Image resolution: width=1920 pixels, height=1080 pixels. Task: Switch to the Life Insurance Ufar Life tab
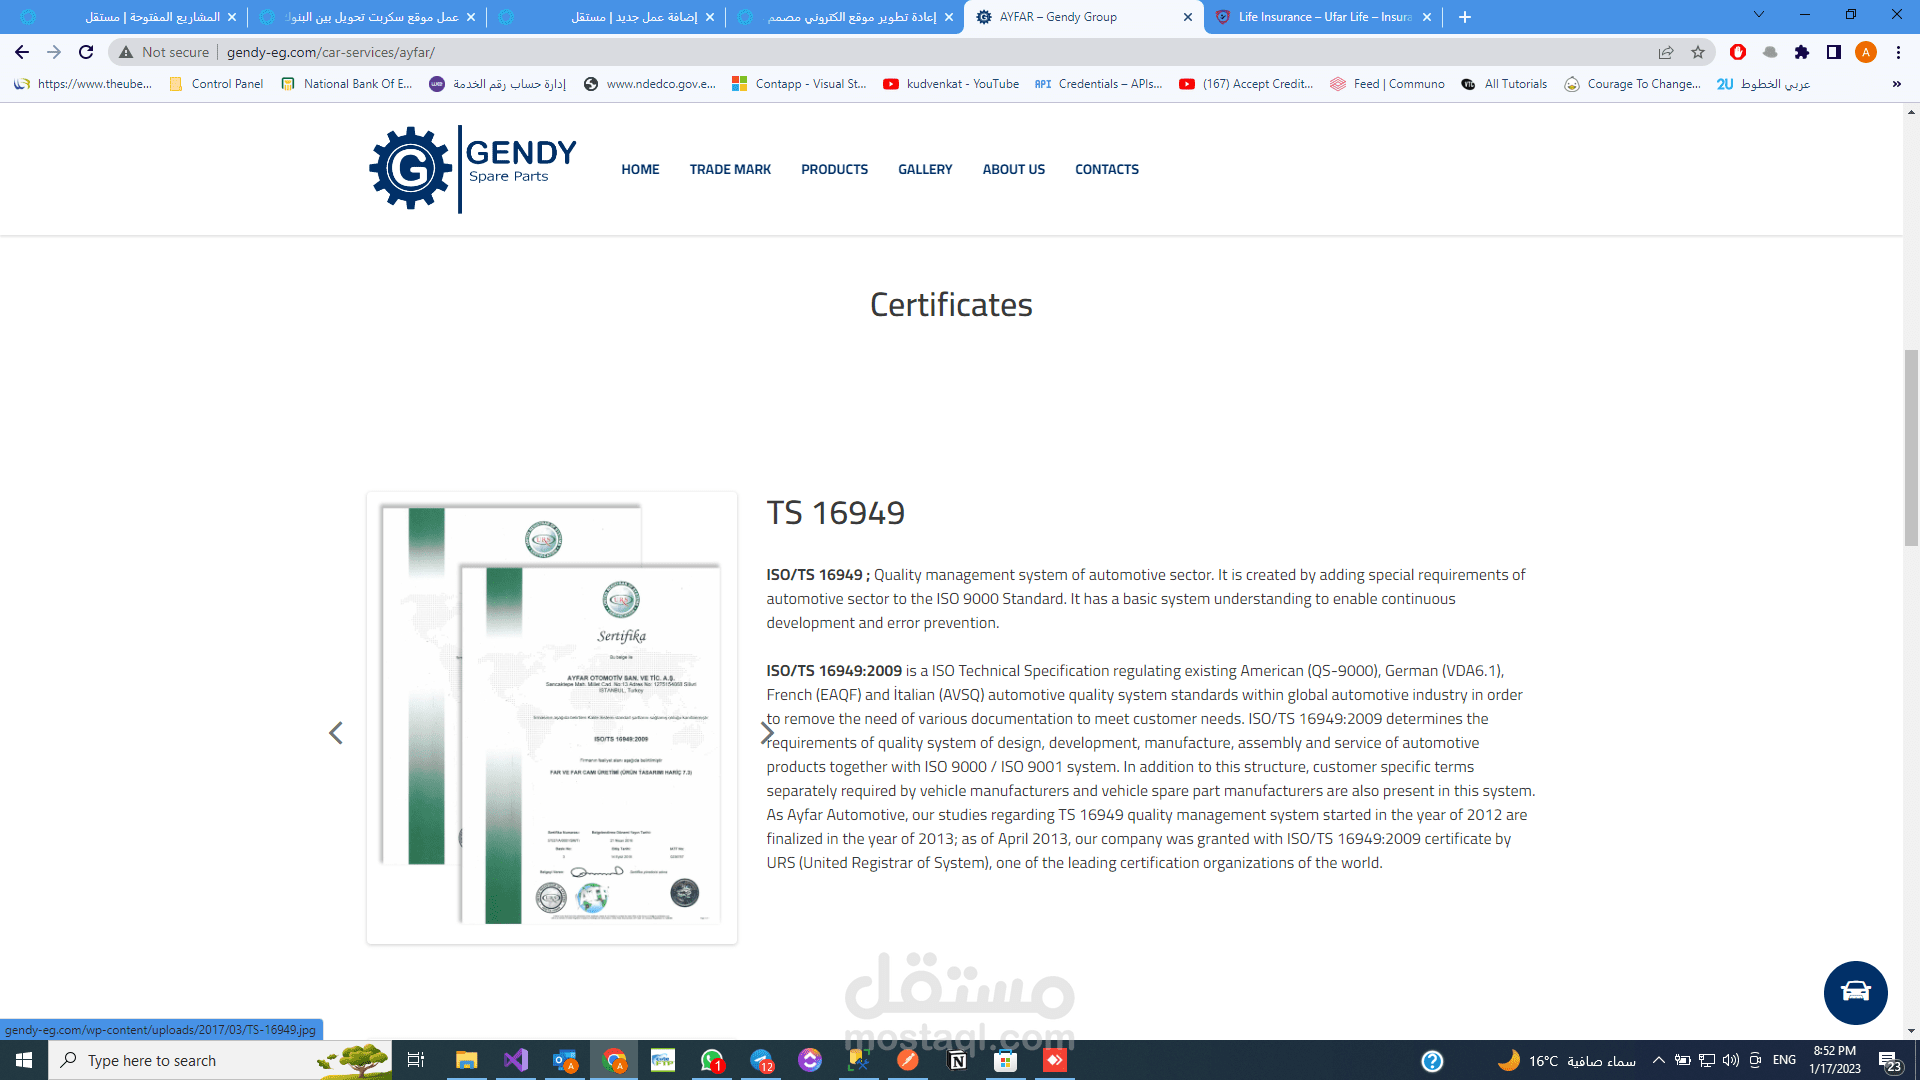(x=1323, y=17)
